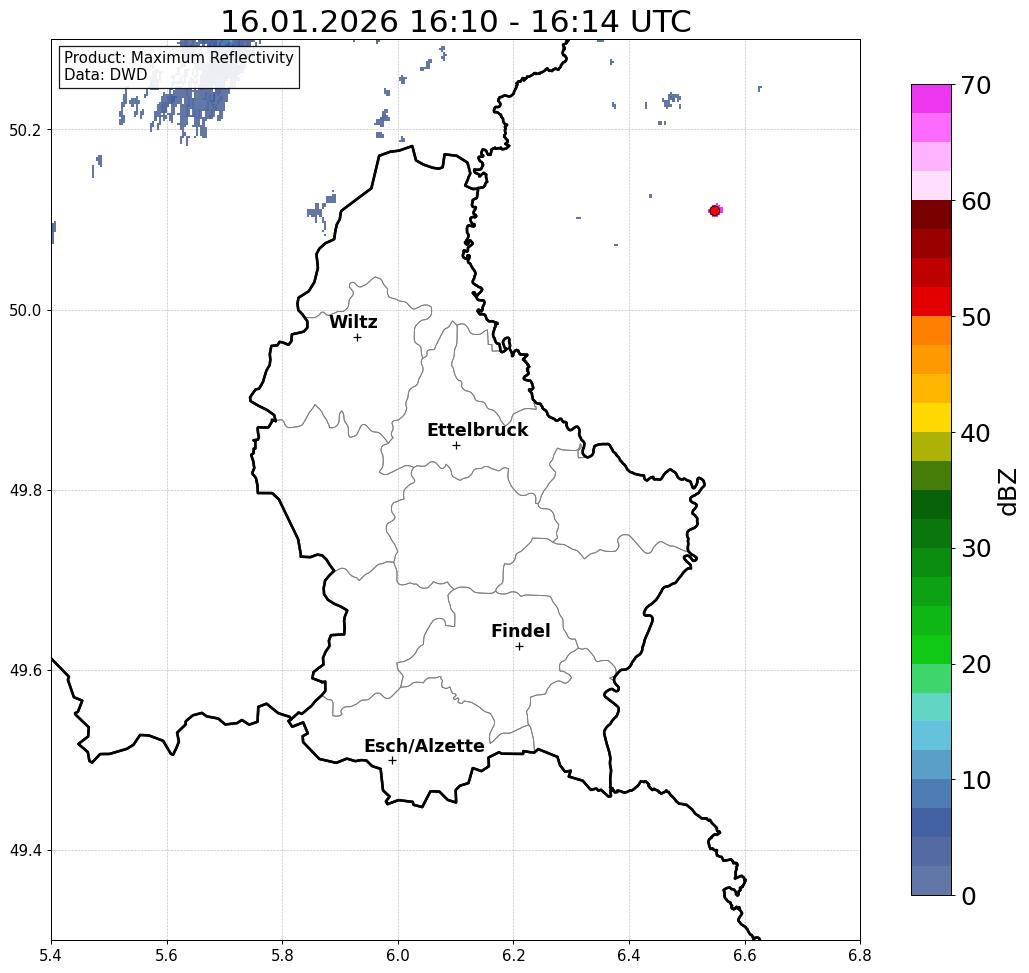Click the longitude tick label 5.6
The image size is (1029, 973).
click(x=167, y=955)
